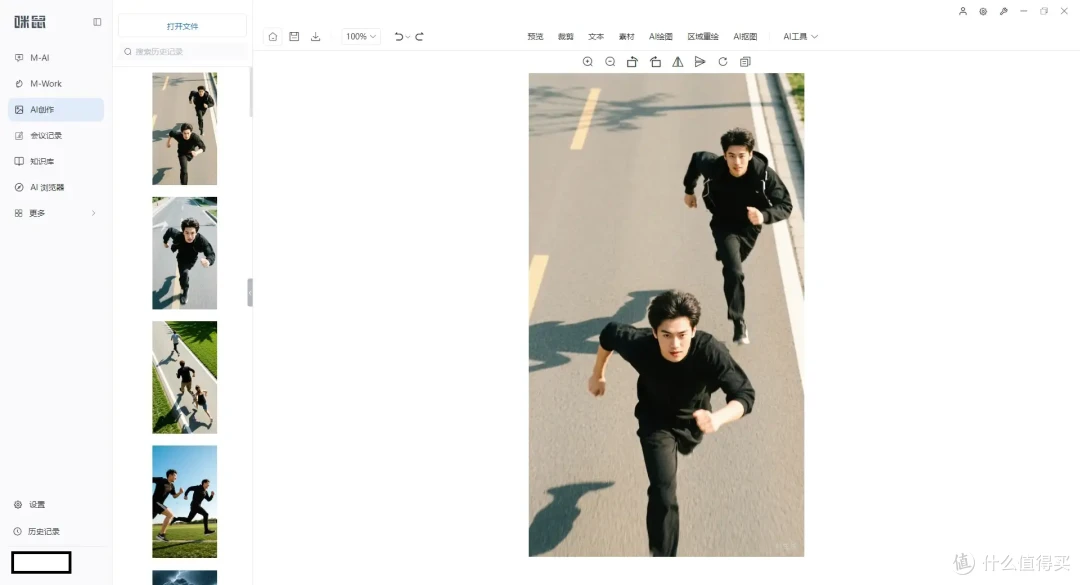Select the 文本 text menu item
Viewport: 1080px width, 585px height.
[596, 37]
